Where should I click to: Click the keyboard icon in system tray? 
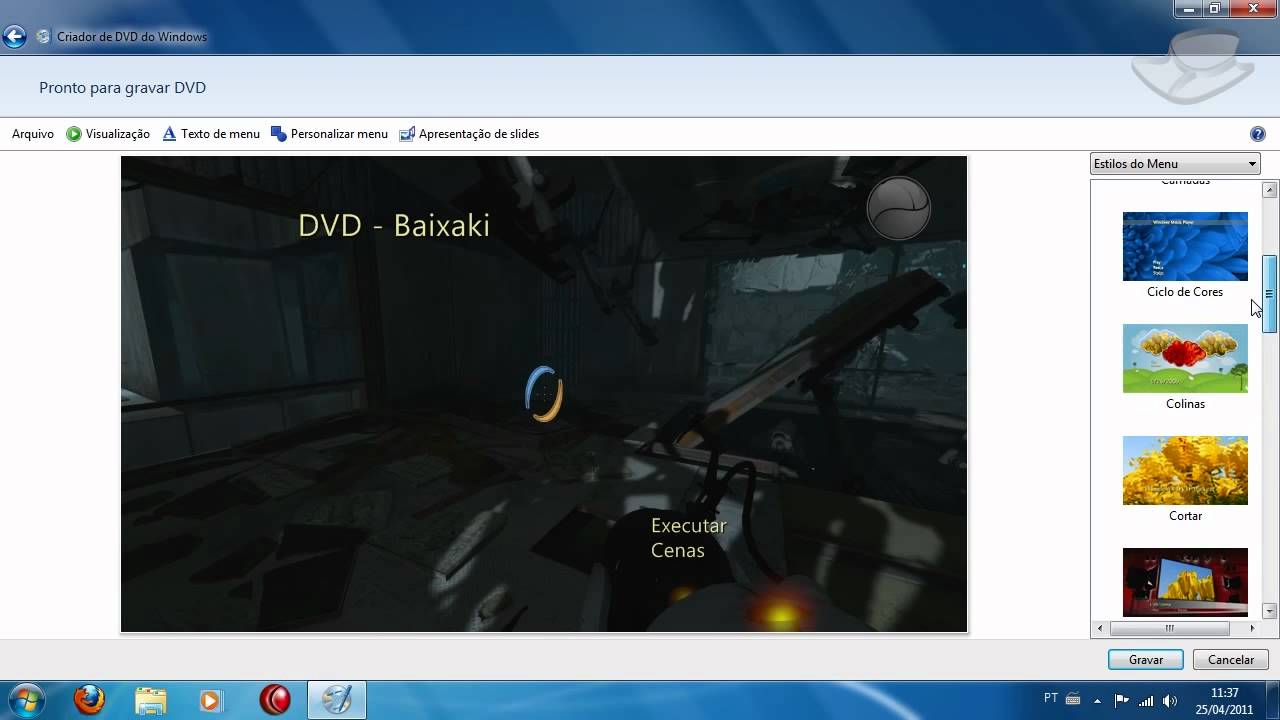click(1073, 699)
